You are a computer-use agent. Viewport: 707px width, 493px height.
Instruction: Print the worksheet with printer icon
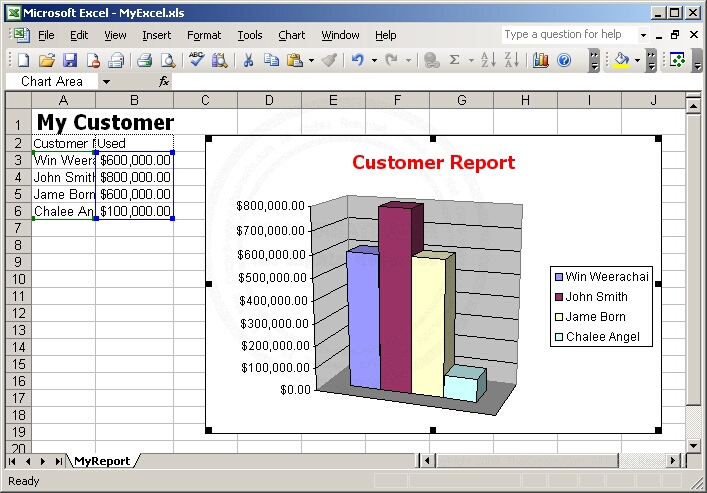click(x=144, y=60)
